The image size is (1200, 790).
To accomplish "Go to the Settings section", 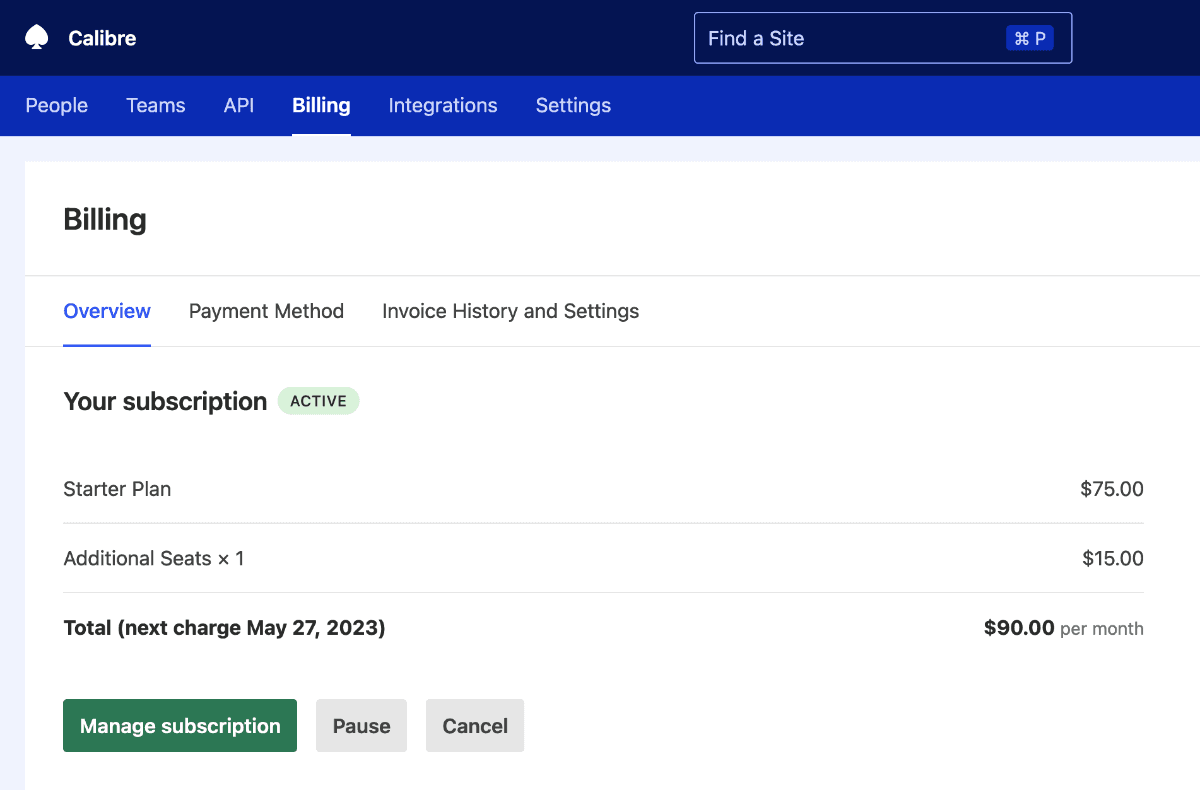I will [572, 105].
